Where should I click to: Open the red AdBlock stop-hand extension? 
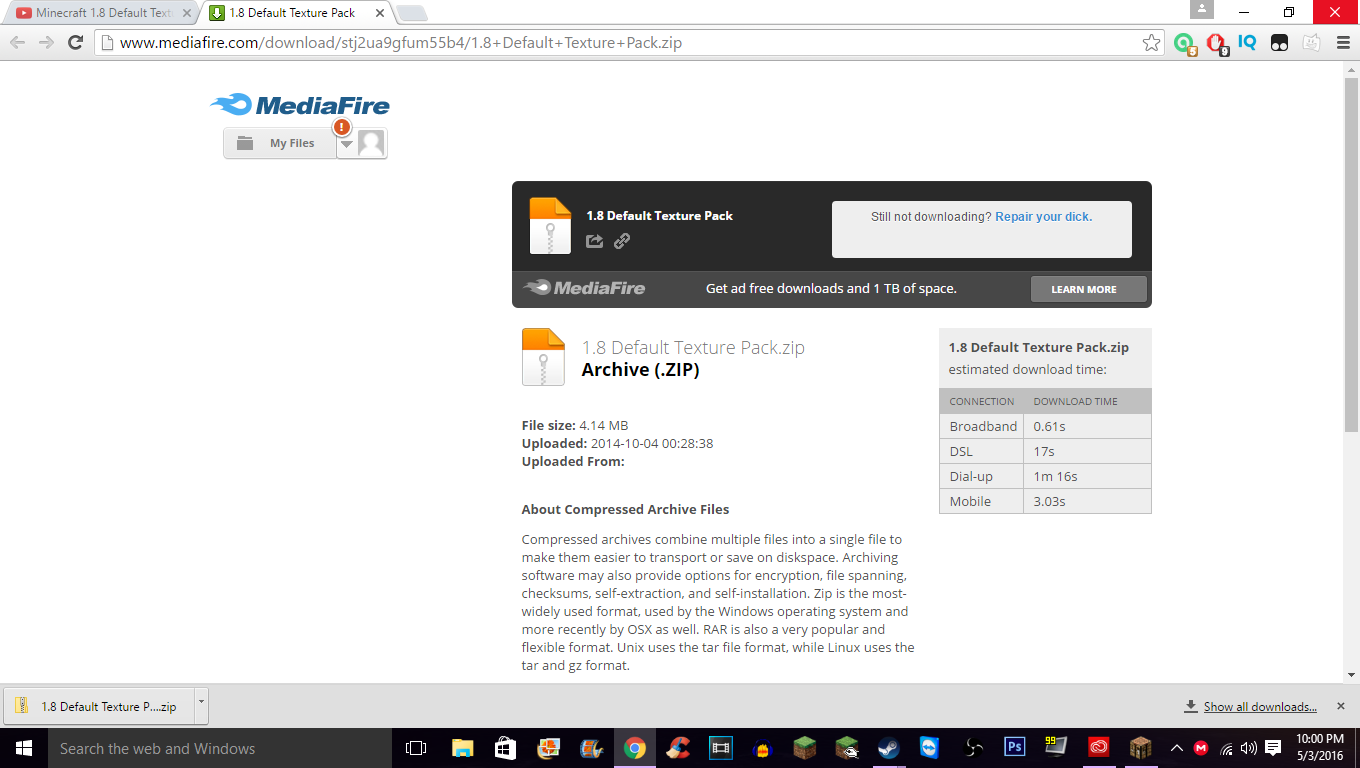(x=1216, y=43)
